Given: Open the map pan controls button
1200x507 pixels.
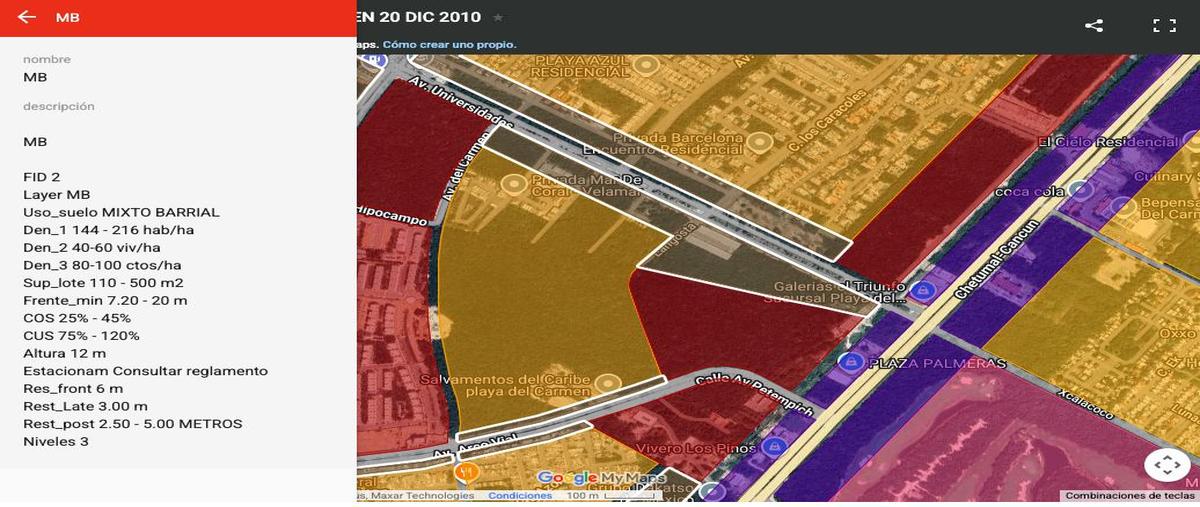Looking at the screenshot, I should coord(1166,465).
